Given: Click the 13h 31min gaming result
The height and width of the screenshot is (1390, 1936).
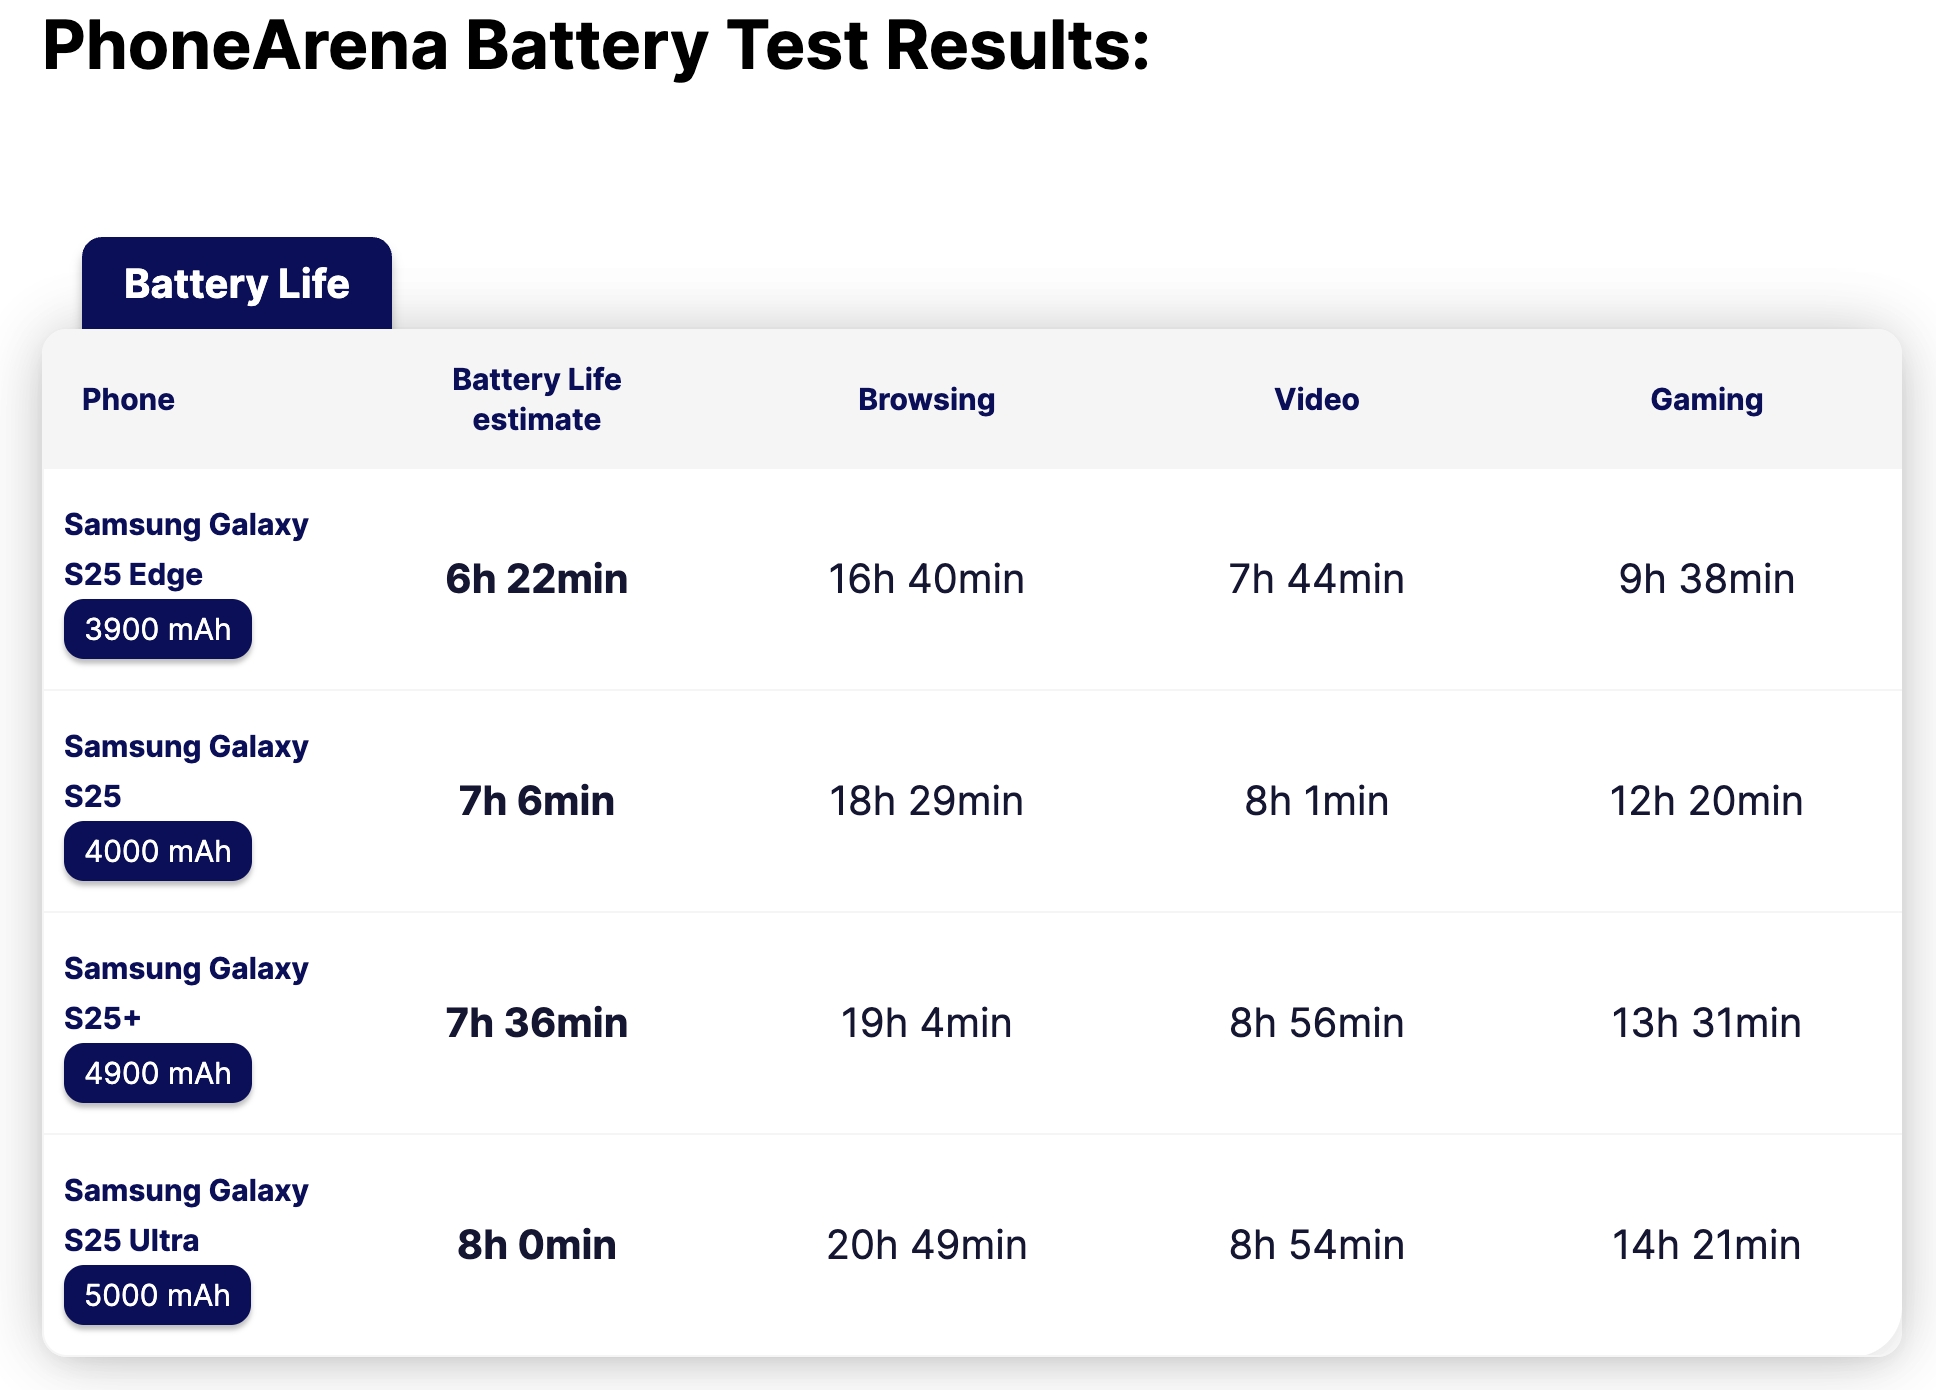Looking at the screenshot, I should [1706, 1023].
